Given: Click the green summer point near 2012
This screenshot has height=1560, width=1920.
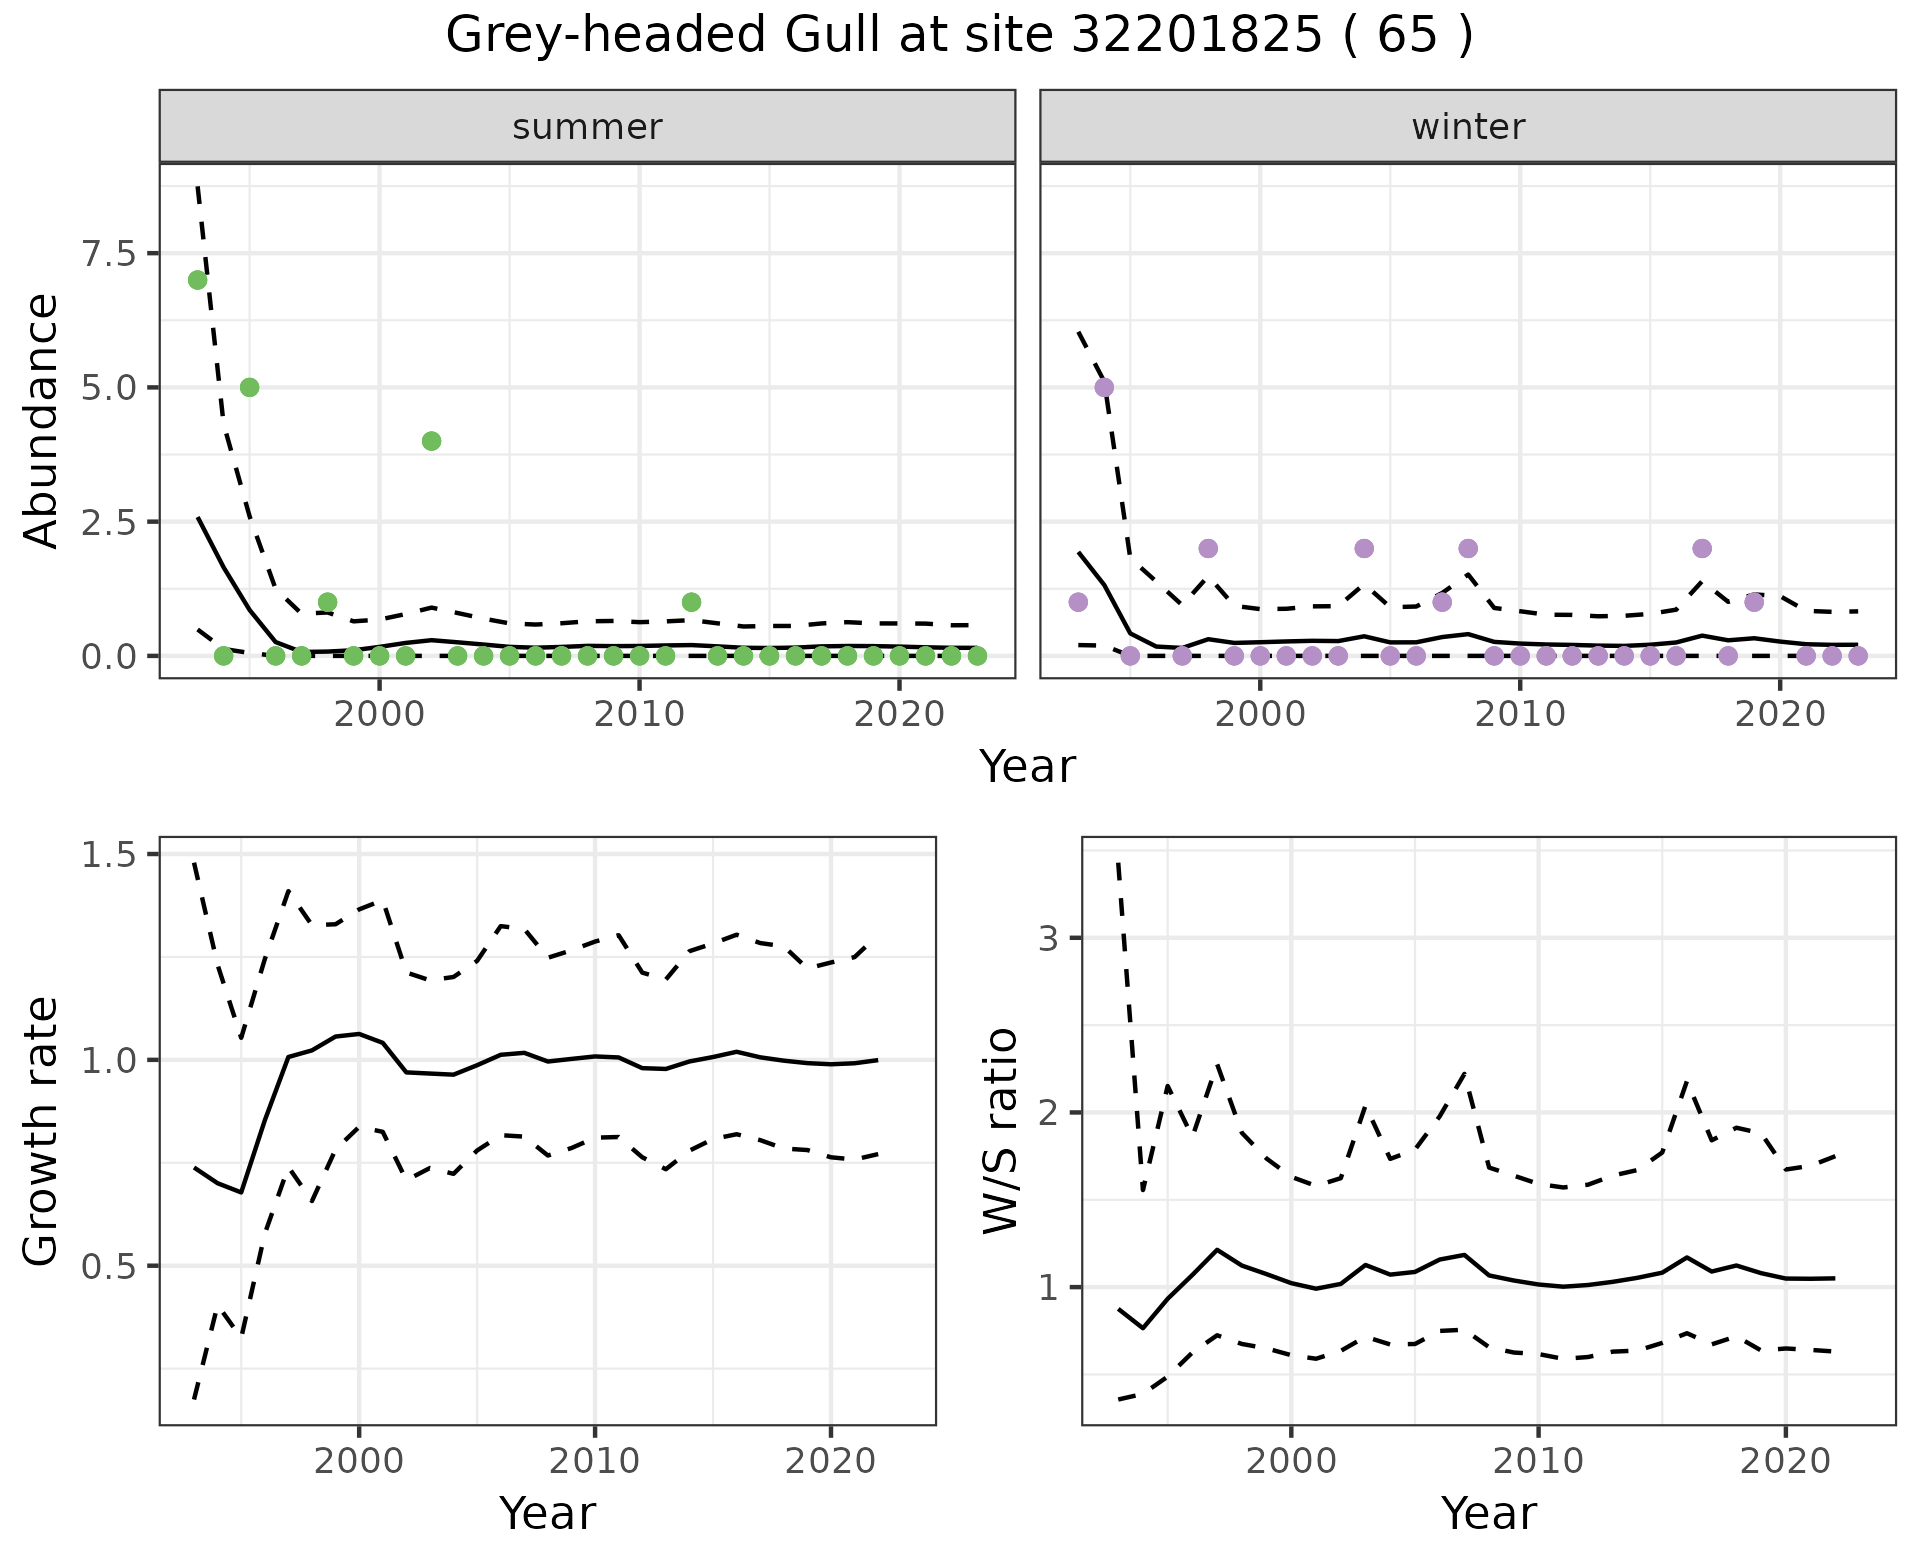Looking at the screenshot, I should [691, 602].
